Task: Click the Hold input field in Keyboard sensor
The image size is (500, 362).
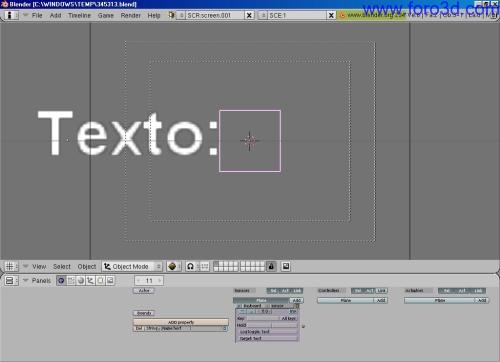Action: 259,325
